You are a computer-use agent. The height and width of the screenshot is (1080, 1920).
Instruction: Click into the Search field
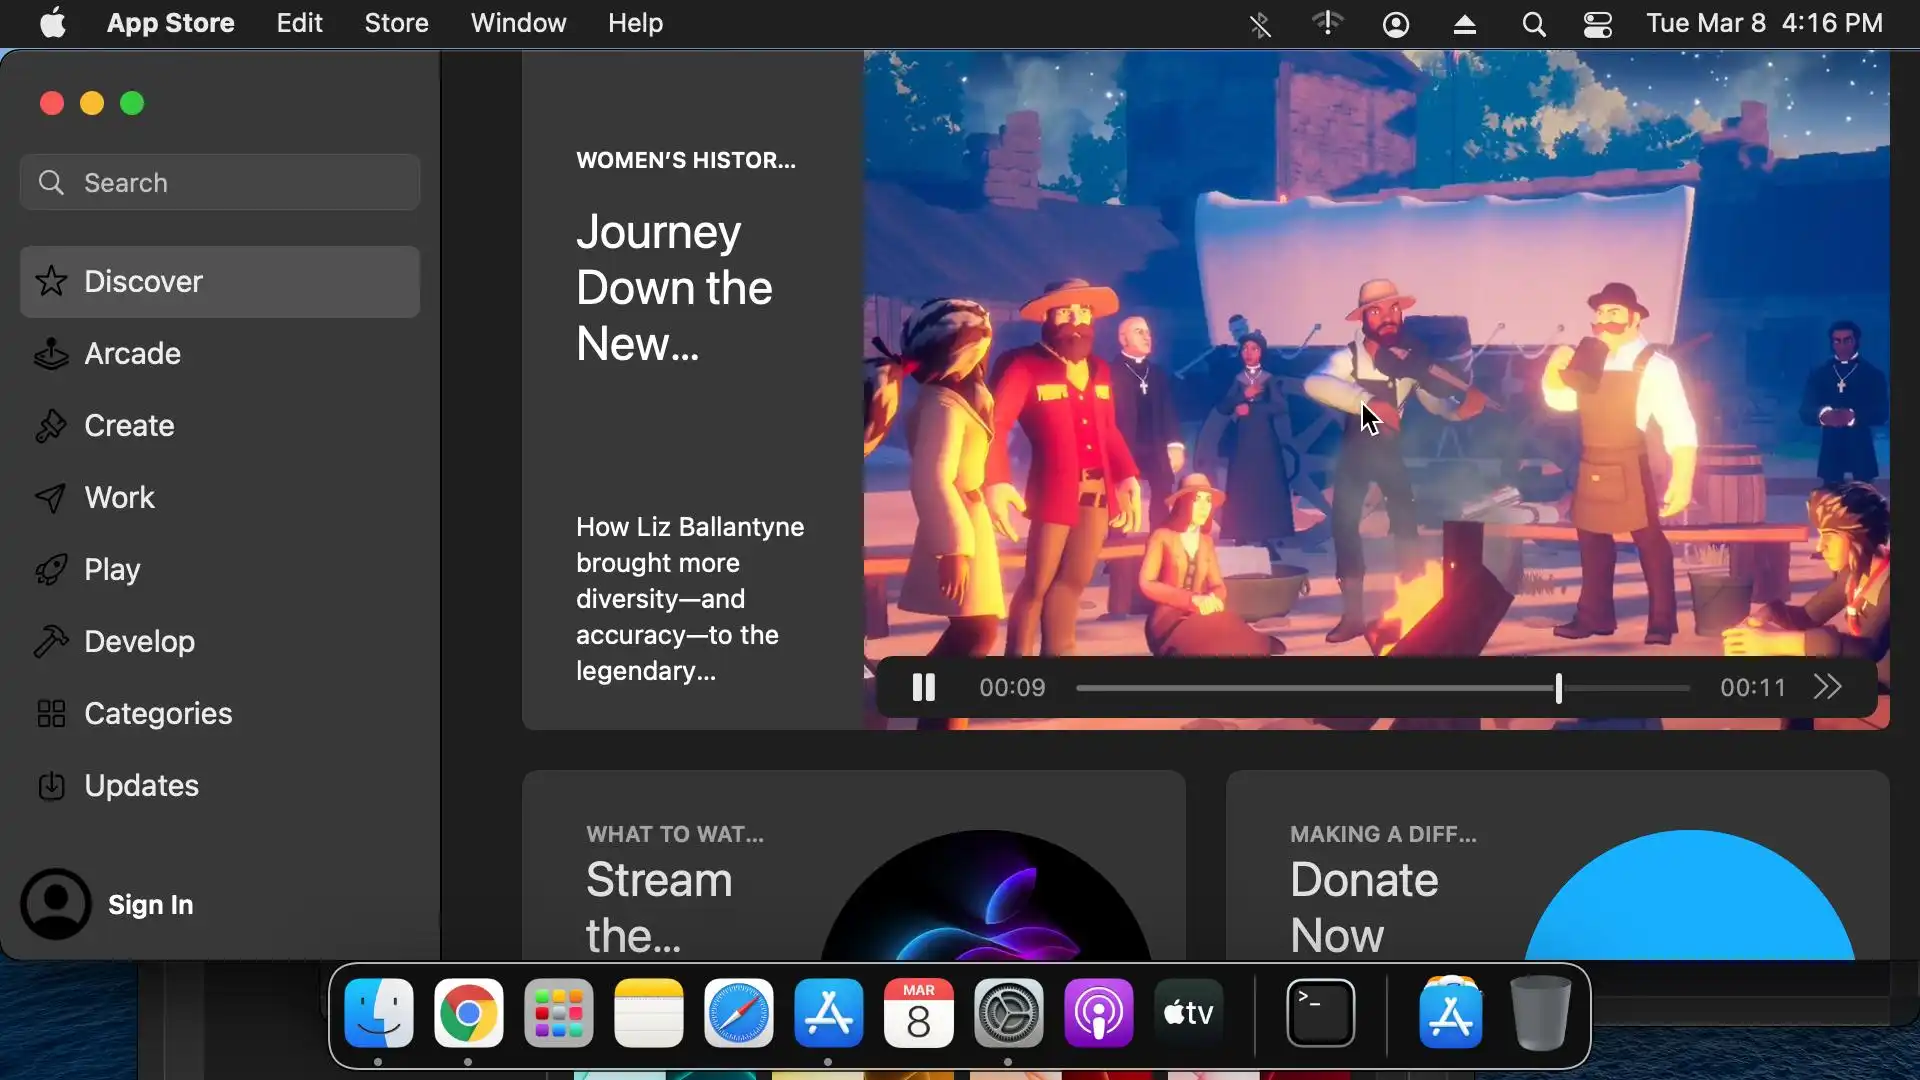click(220, 183)
